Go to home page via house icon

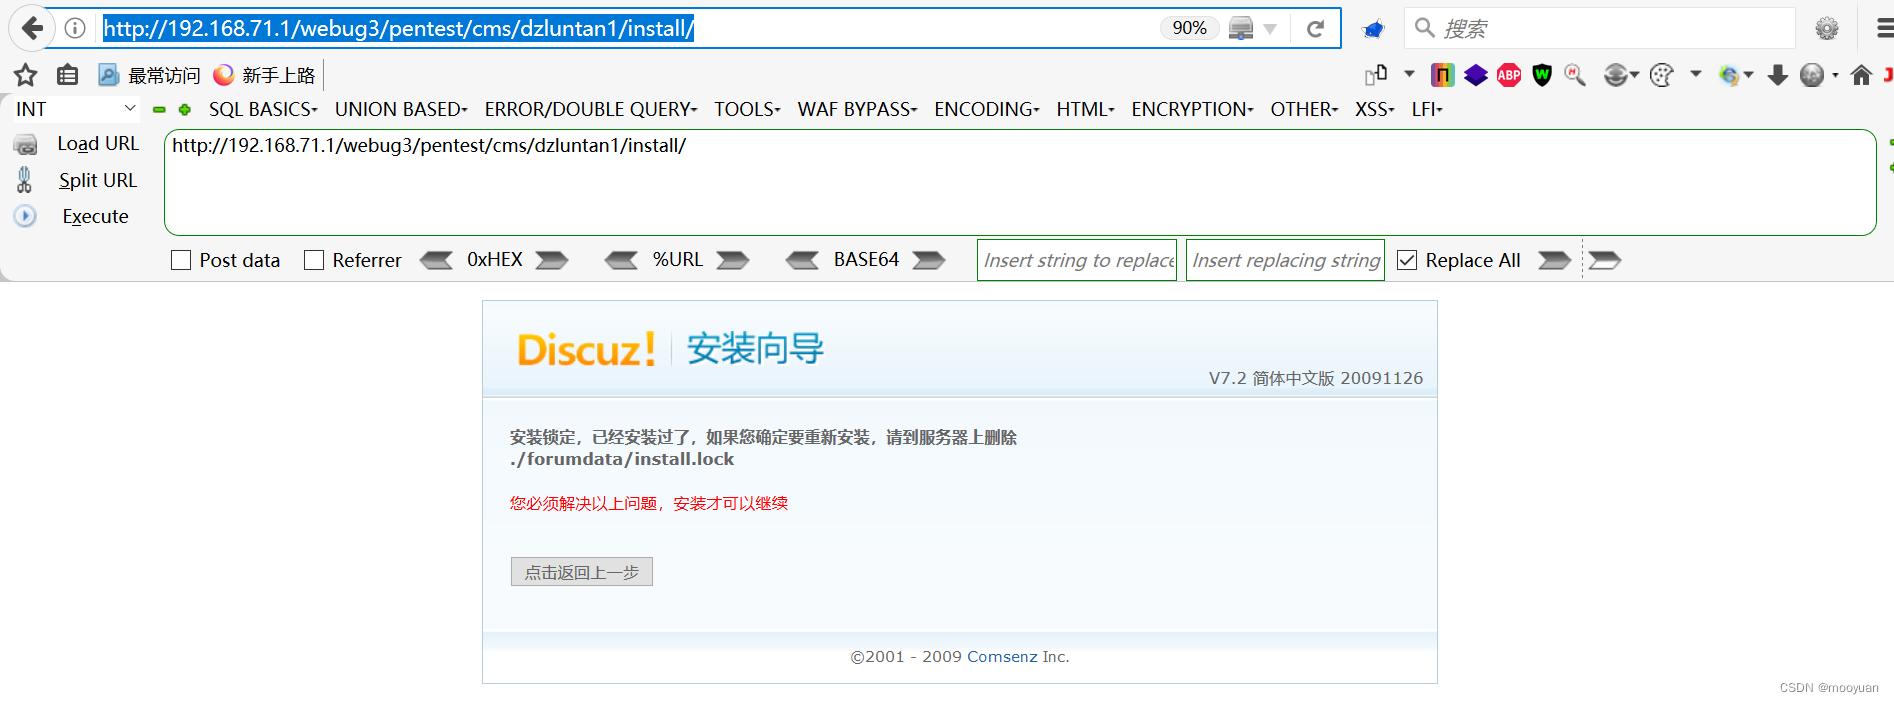tap(1861, 75)
